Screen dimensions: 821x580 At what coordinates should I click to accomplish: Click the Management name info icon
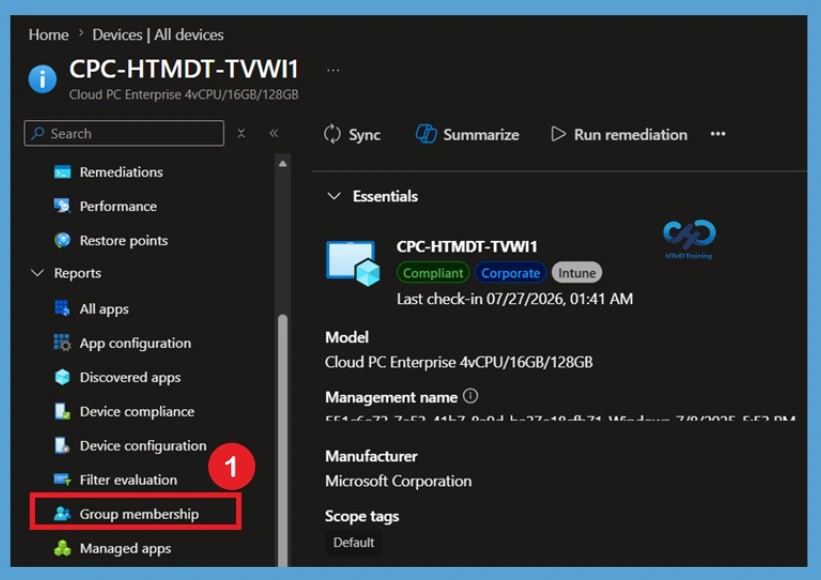(x=470, y=396)
